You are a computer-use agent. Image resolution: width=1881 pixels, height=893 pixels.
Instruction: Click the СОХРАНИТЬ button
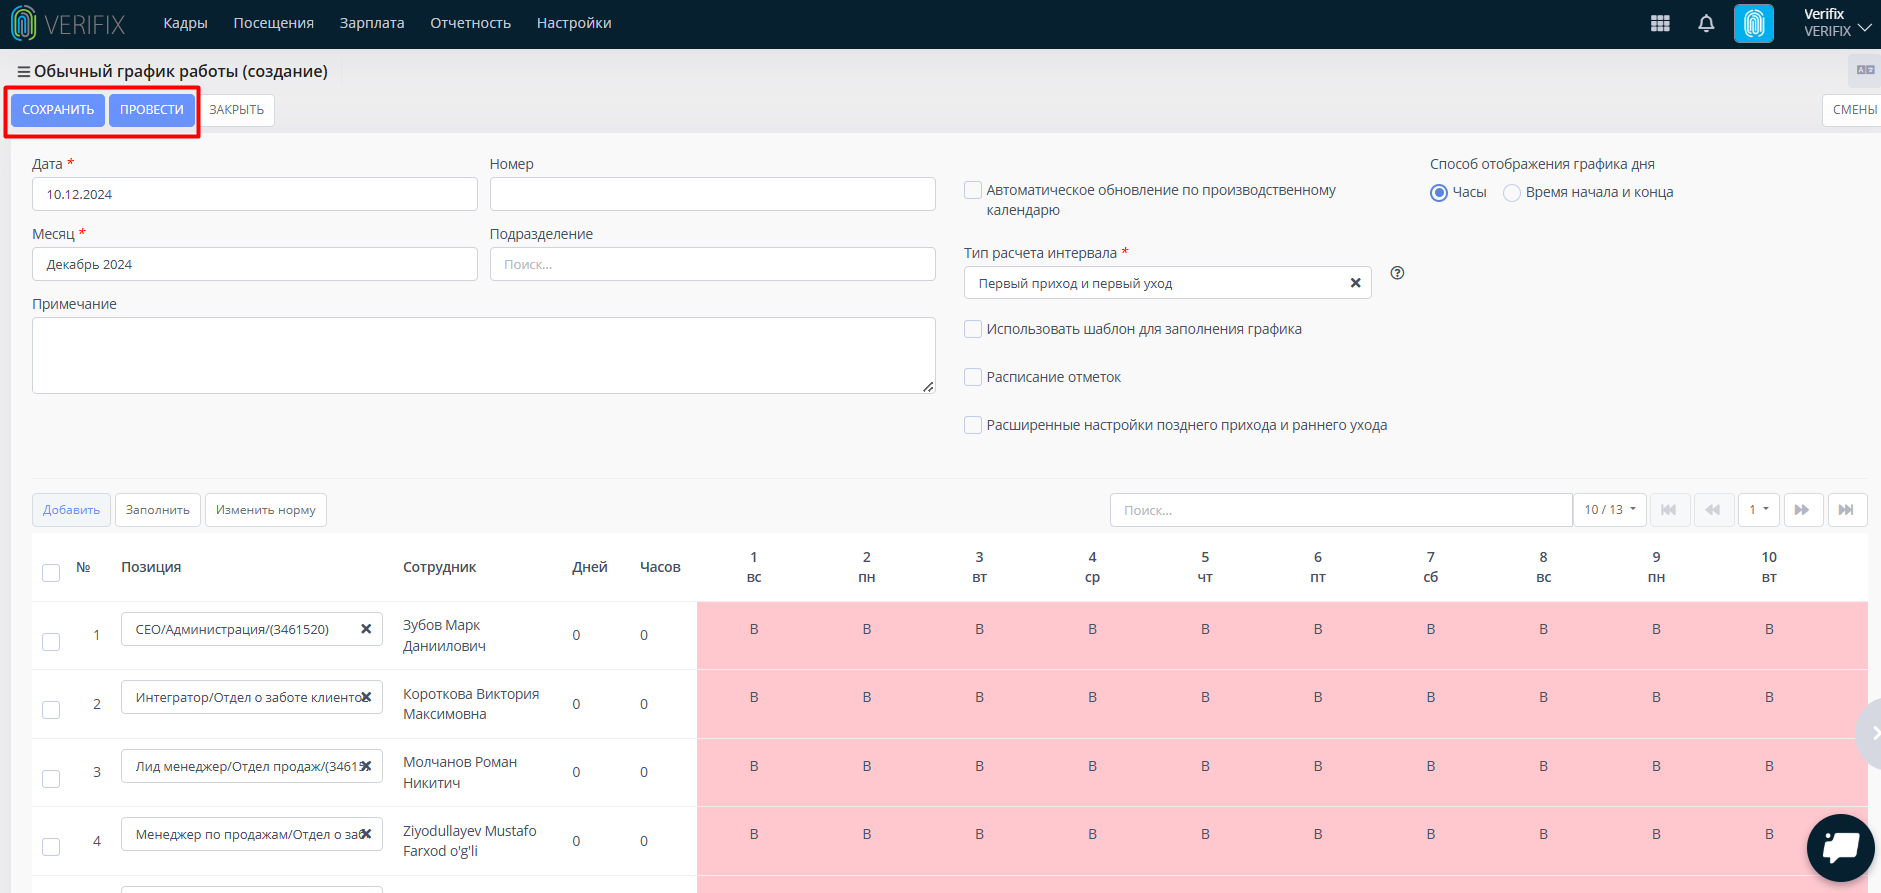[58, 110]
